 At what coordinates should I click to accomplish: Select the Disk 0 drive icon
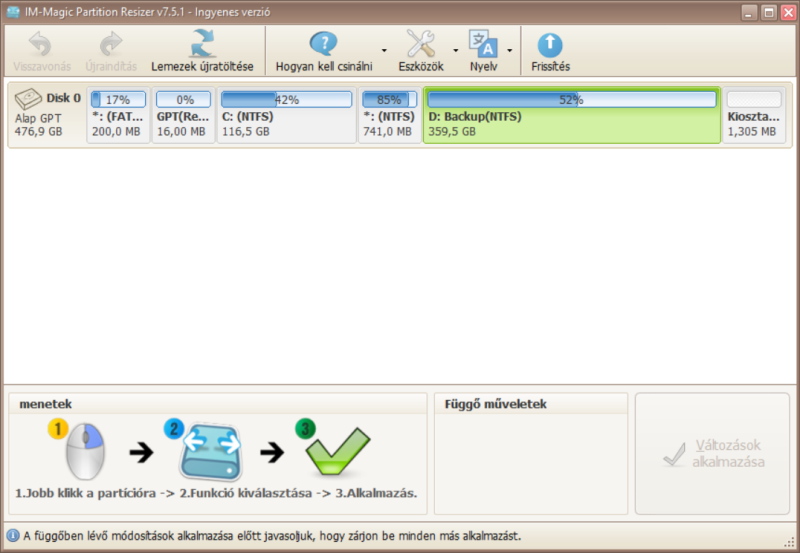tap(28, 98)
